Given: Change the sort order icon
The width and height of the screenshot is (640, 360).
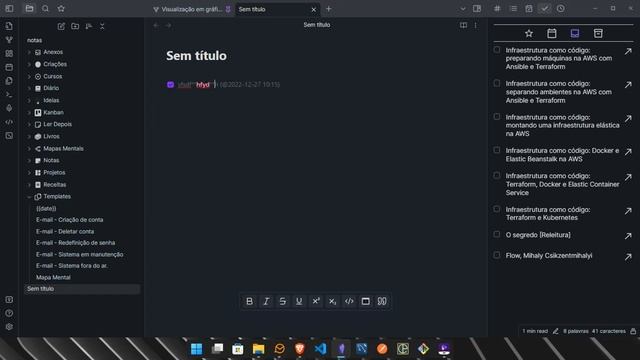Looking at the screenshot, I should pyautogui.click(x=89, y=26).
